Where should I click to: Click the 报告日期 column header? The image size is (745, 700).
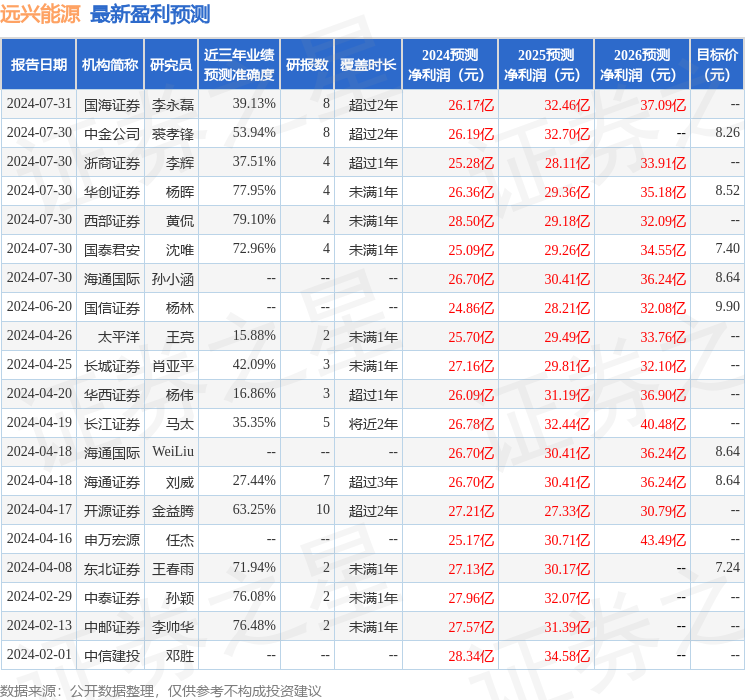click(38, 64)
